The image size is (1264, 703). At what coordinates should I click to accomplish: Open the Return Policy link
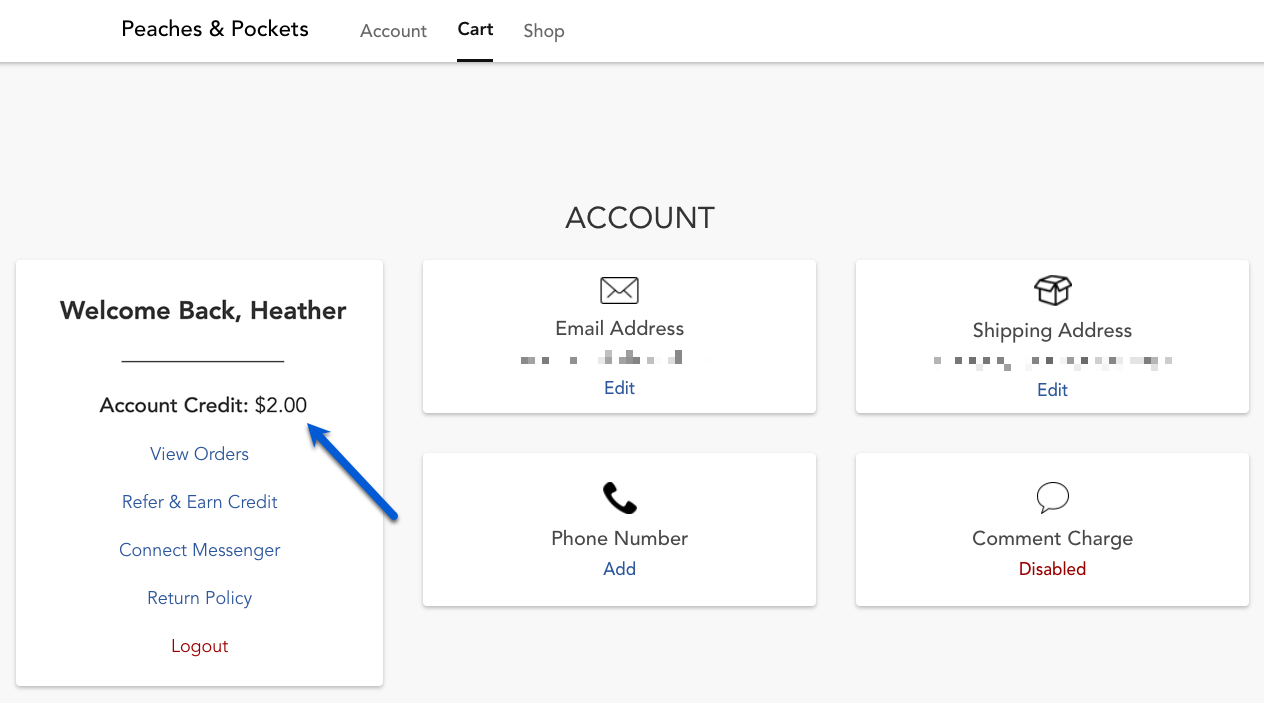point(199,598)
